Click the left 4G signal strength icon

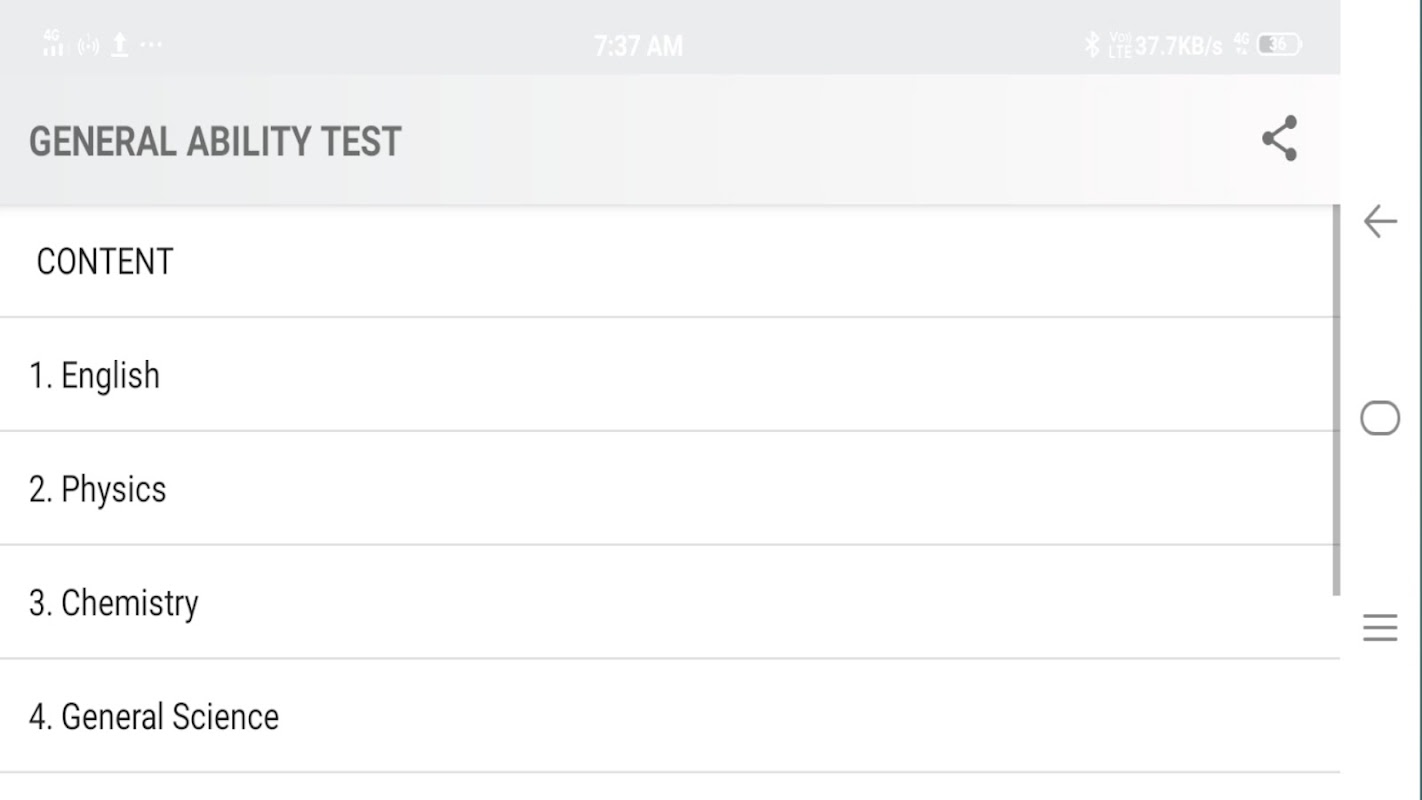[53, 44]
